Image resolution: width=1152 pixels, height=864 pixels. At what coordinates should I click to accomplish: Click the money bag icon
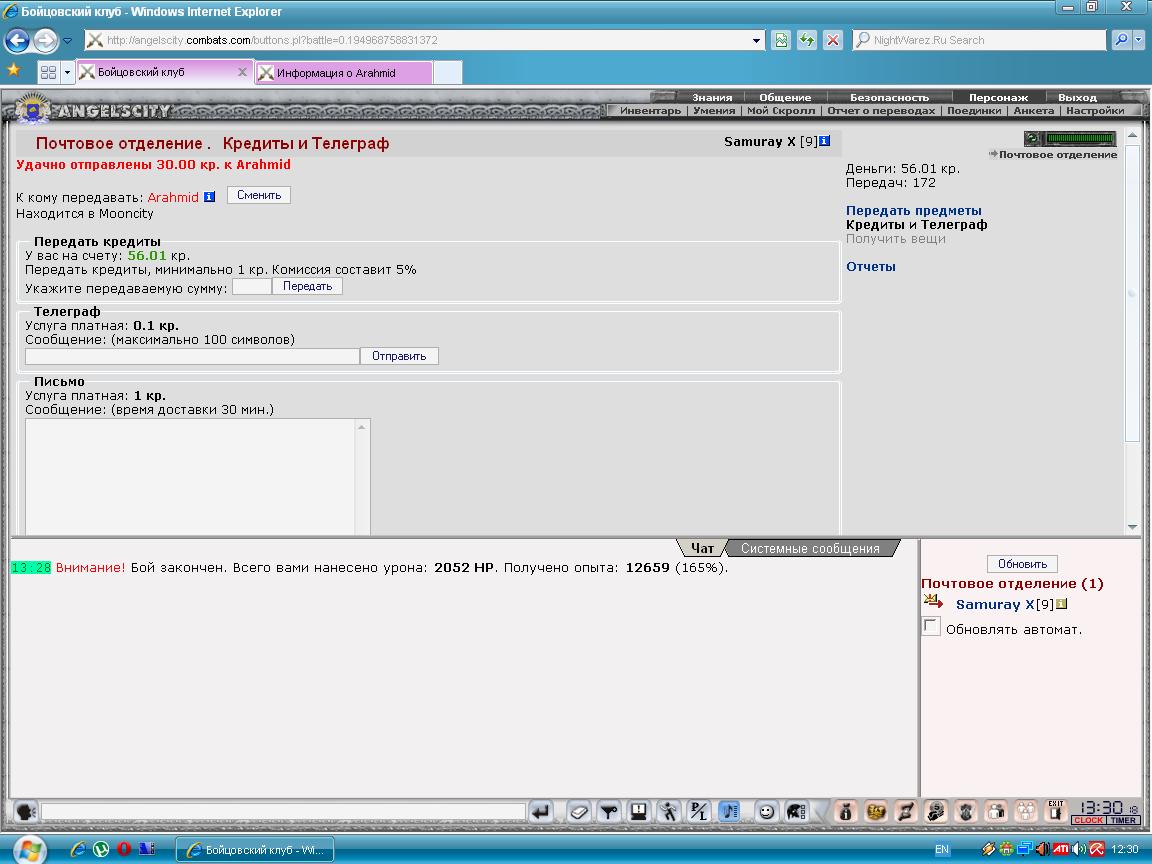(x=846, y=812)
